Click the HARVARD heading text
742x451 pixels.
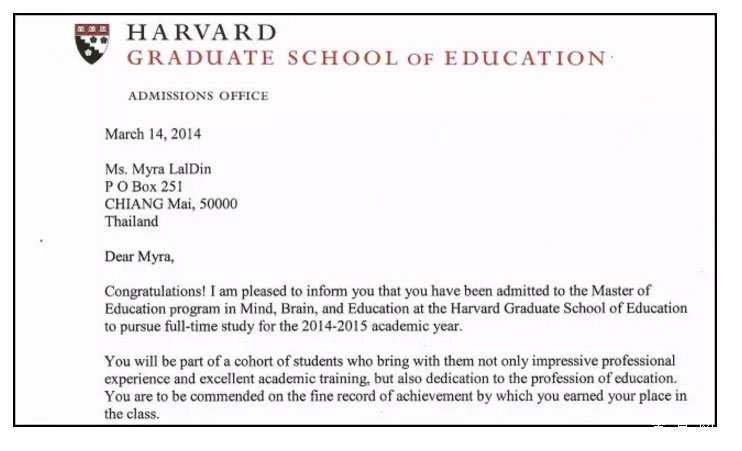[201, 31]
